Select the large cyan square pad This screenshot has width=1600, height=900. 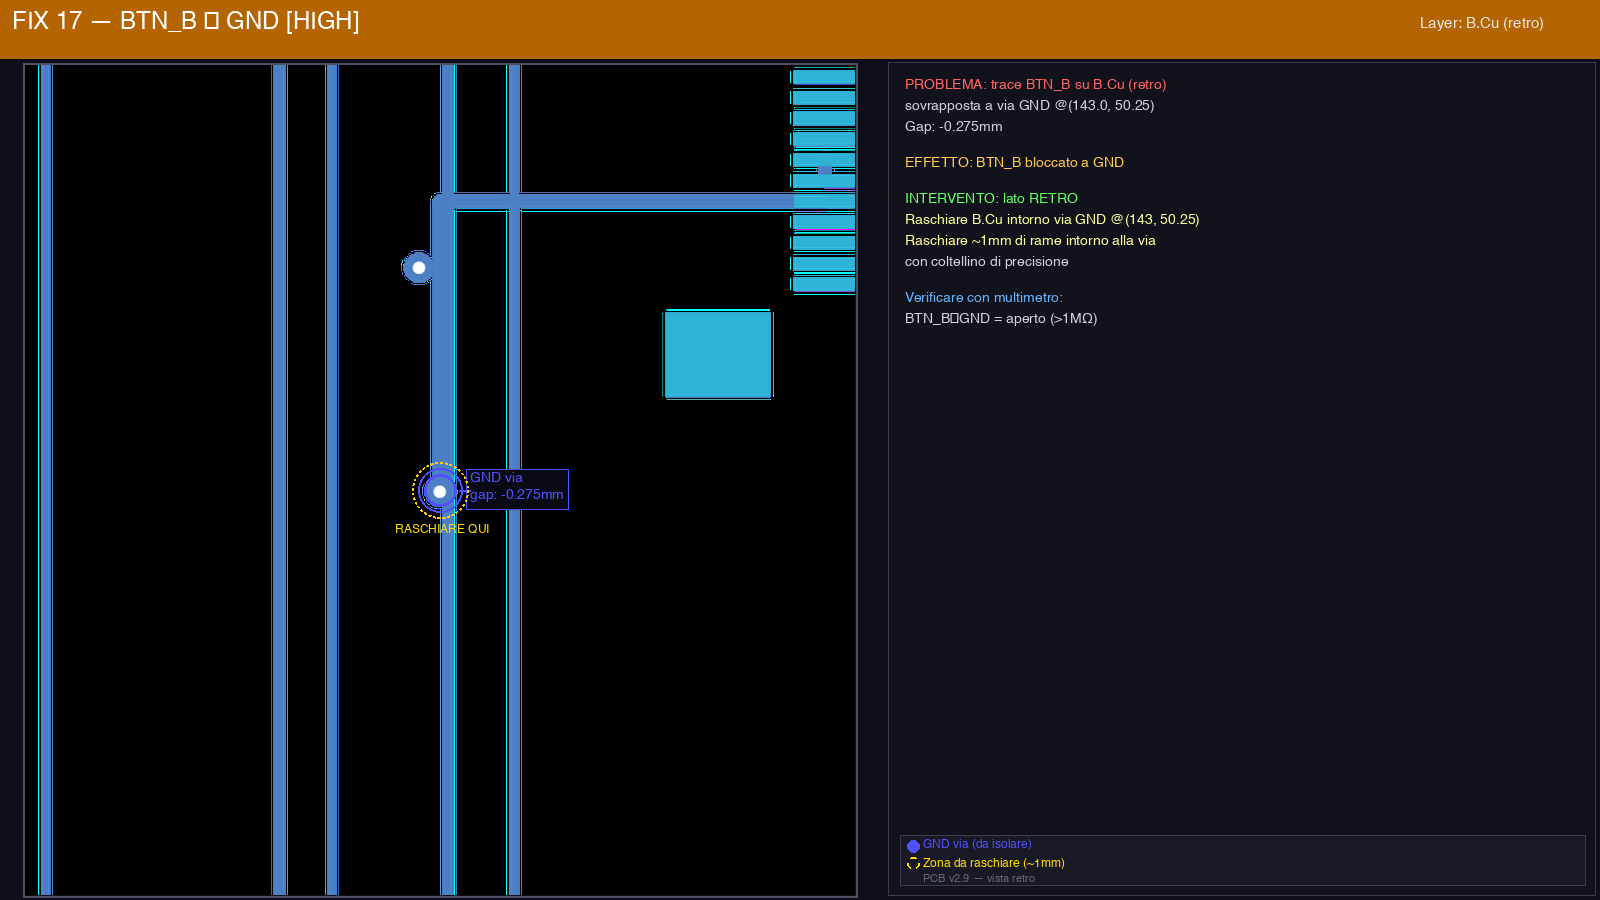[718, 354]
